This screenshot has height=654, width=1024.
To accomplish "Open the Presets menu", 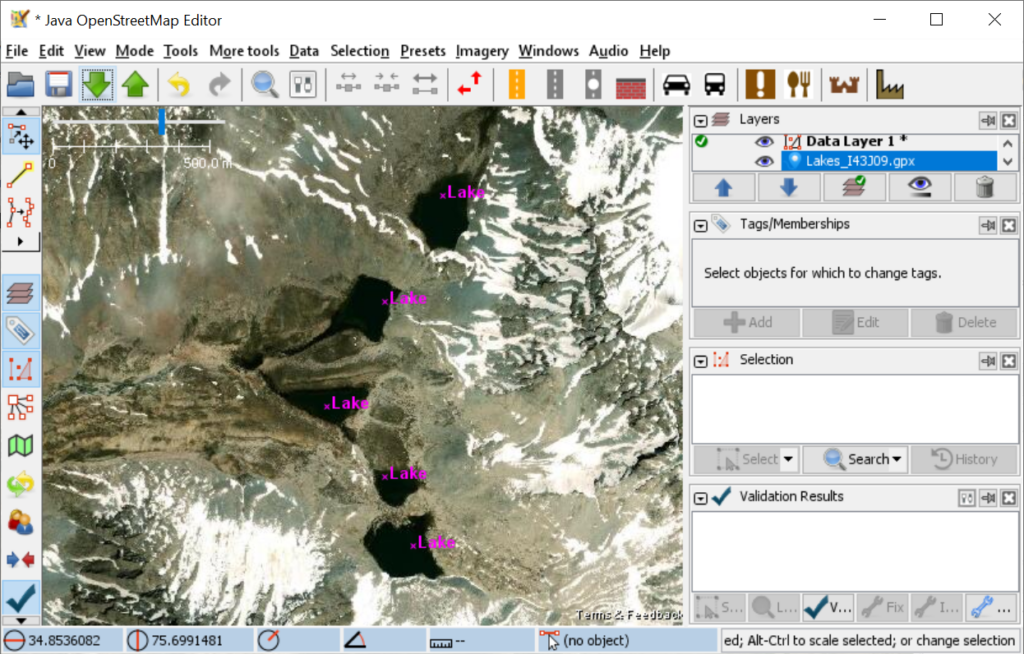I will click(423, 51).
